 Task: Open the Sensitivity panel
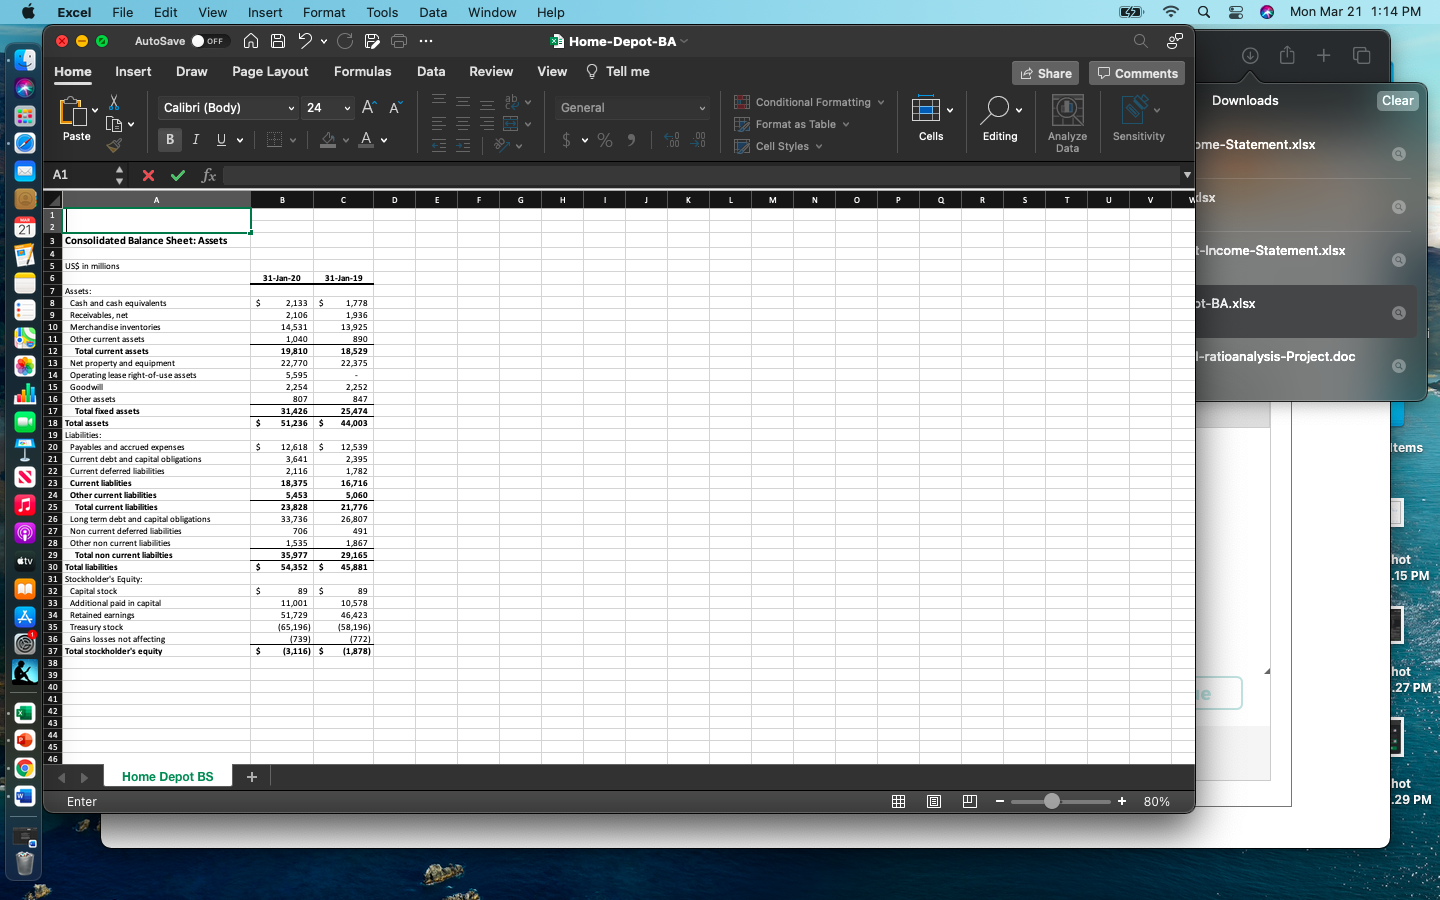coord(1138,120)
